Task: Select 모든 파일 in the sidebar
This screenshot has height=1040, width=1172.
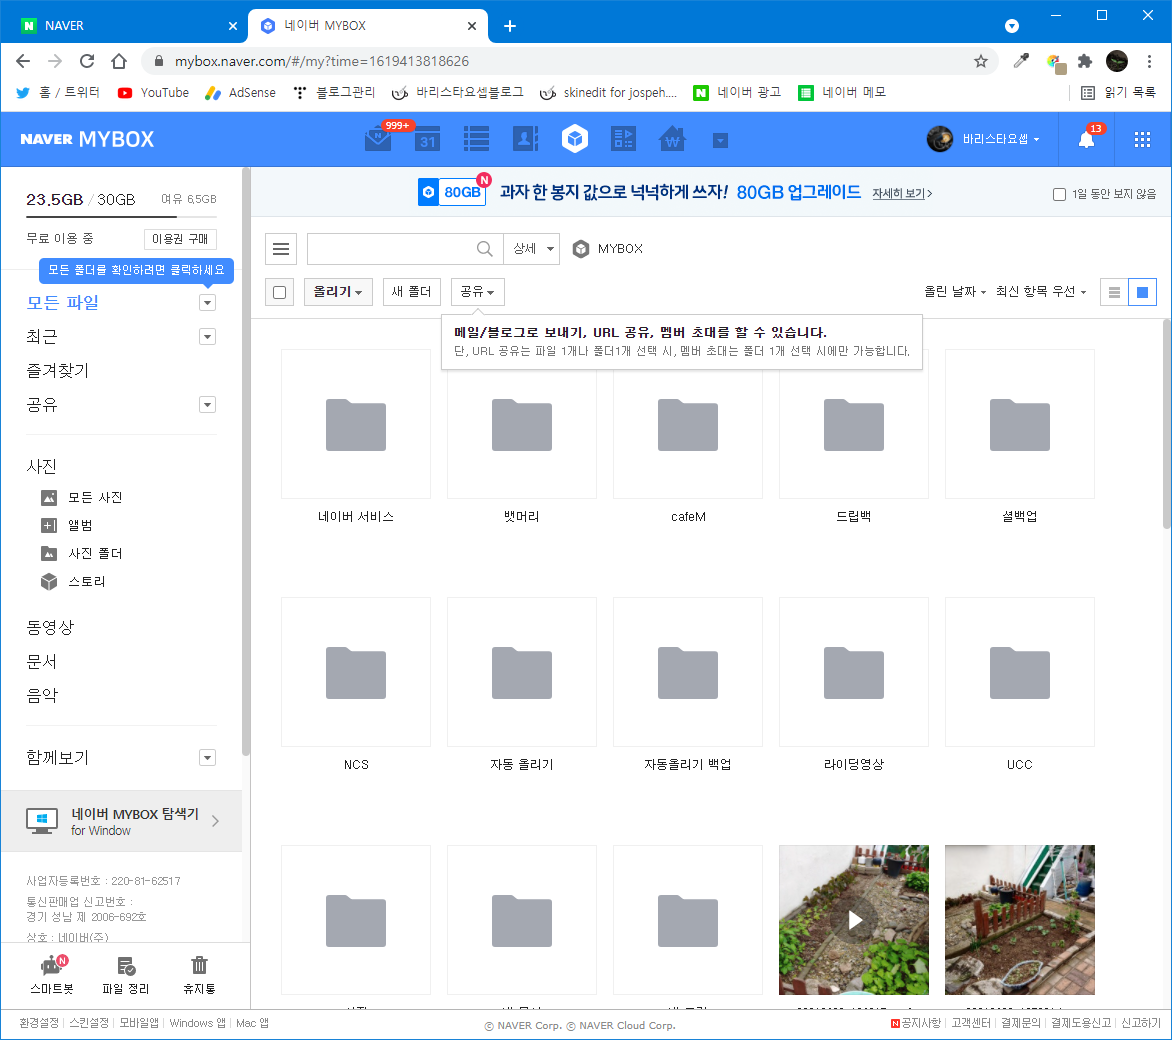Action: 63,303
